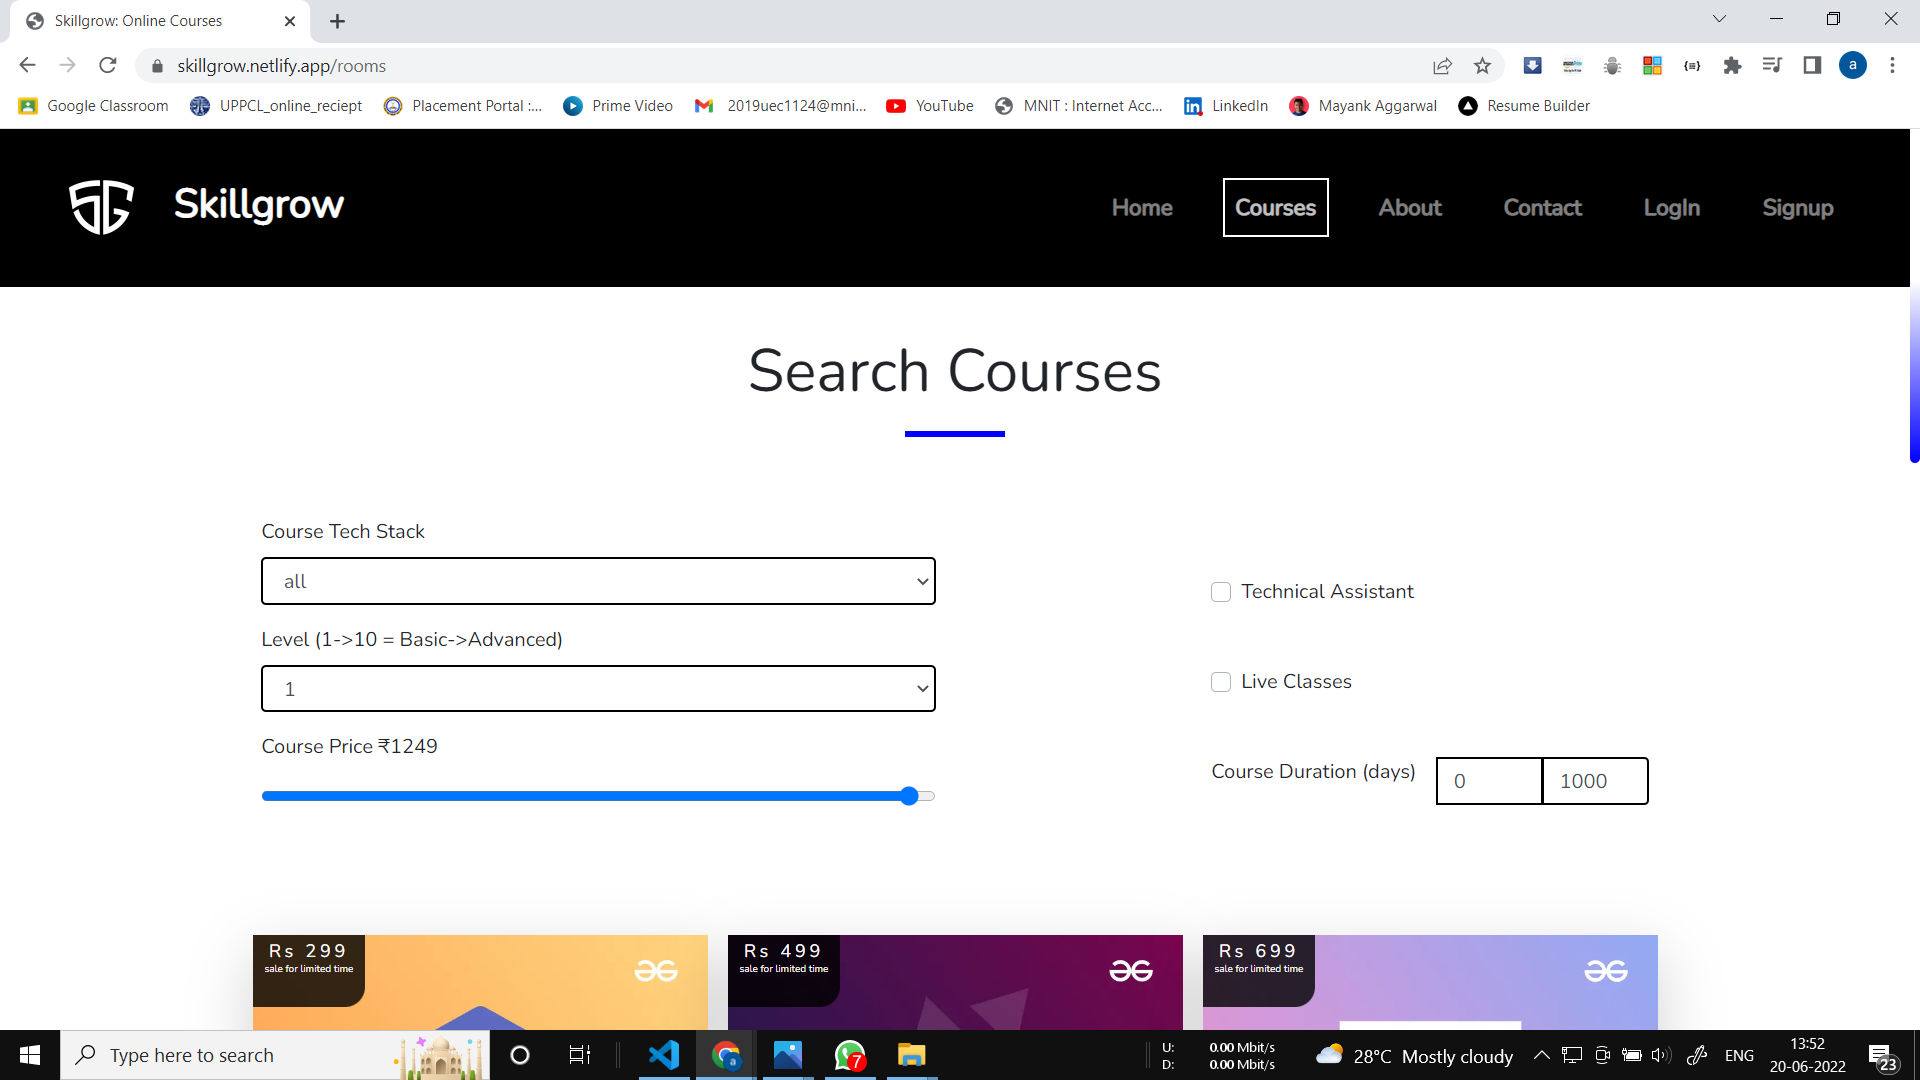Click the share page icon in address bar
This screenshot has width=1920, height=1080.
(x=1442, y=66)
